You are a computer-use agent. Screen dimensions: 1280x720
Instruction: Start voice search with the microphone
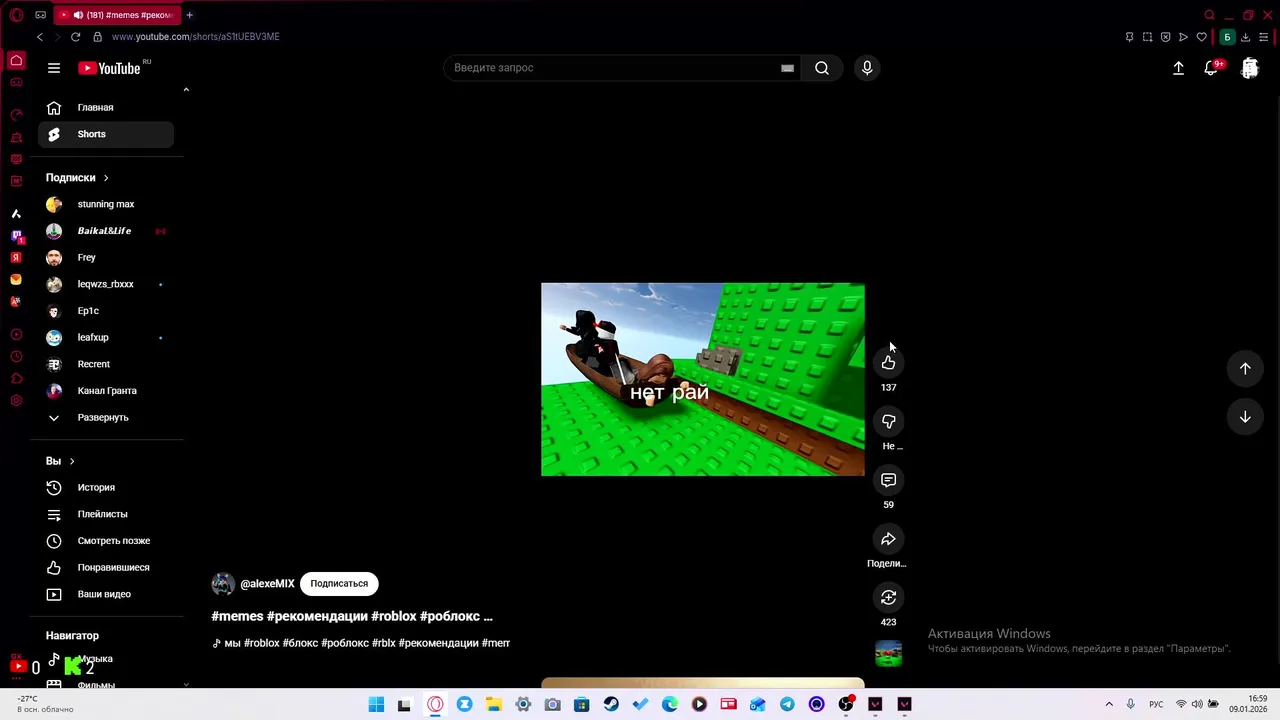867,68
